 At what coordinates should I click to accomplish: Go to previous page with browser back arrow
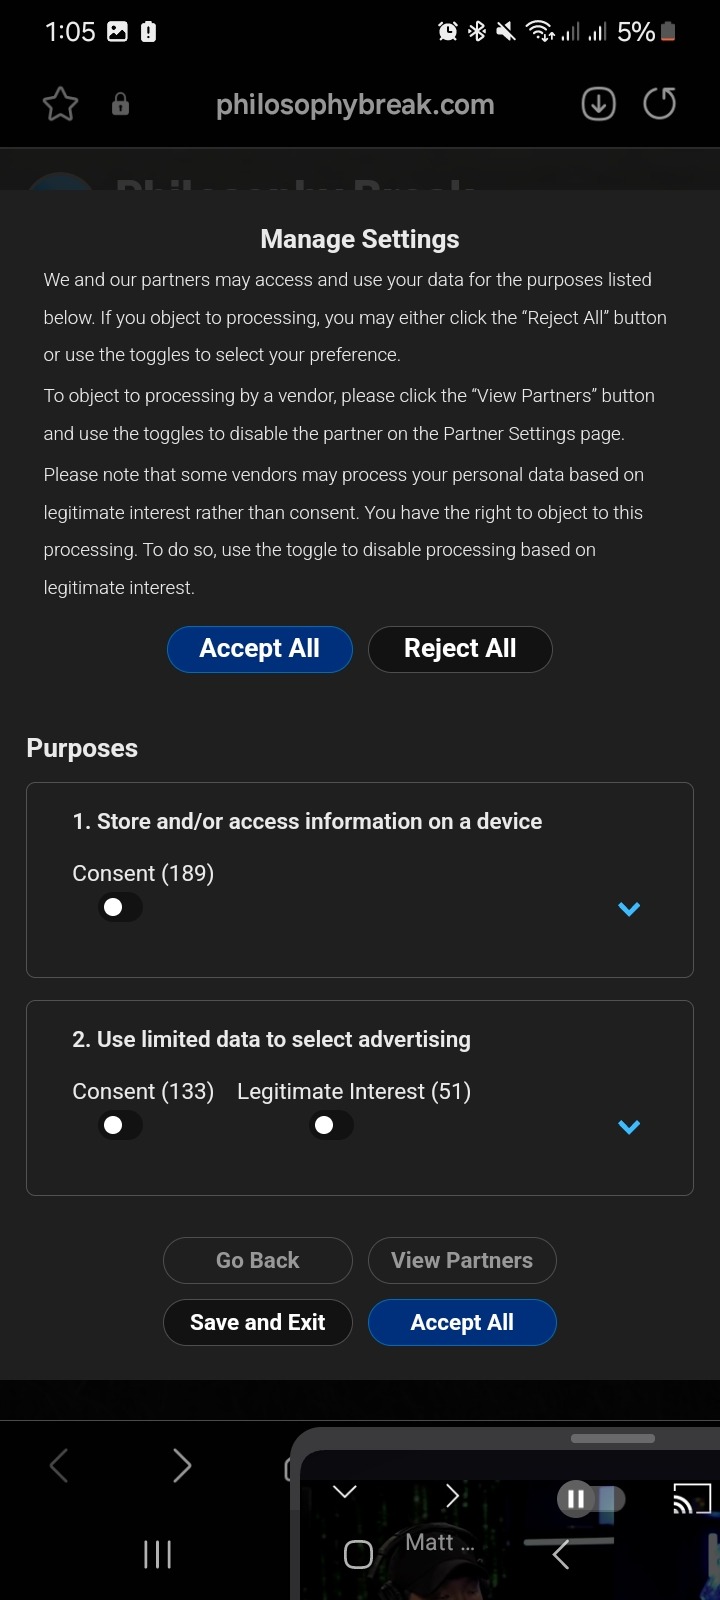click(x=59, y=1466)
